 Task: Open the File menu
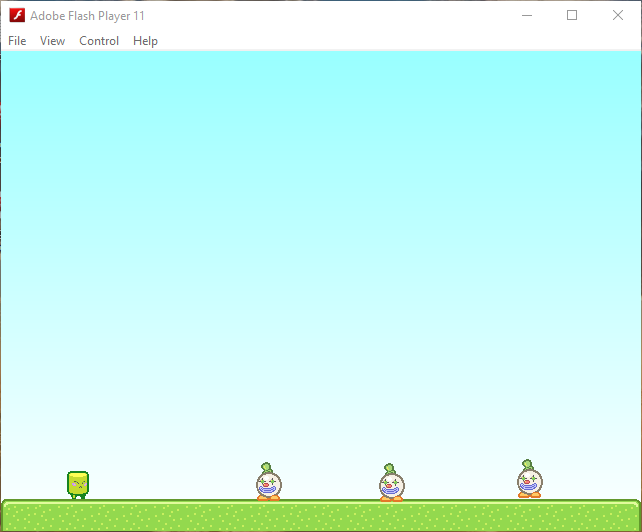tap(17, 41)
